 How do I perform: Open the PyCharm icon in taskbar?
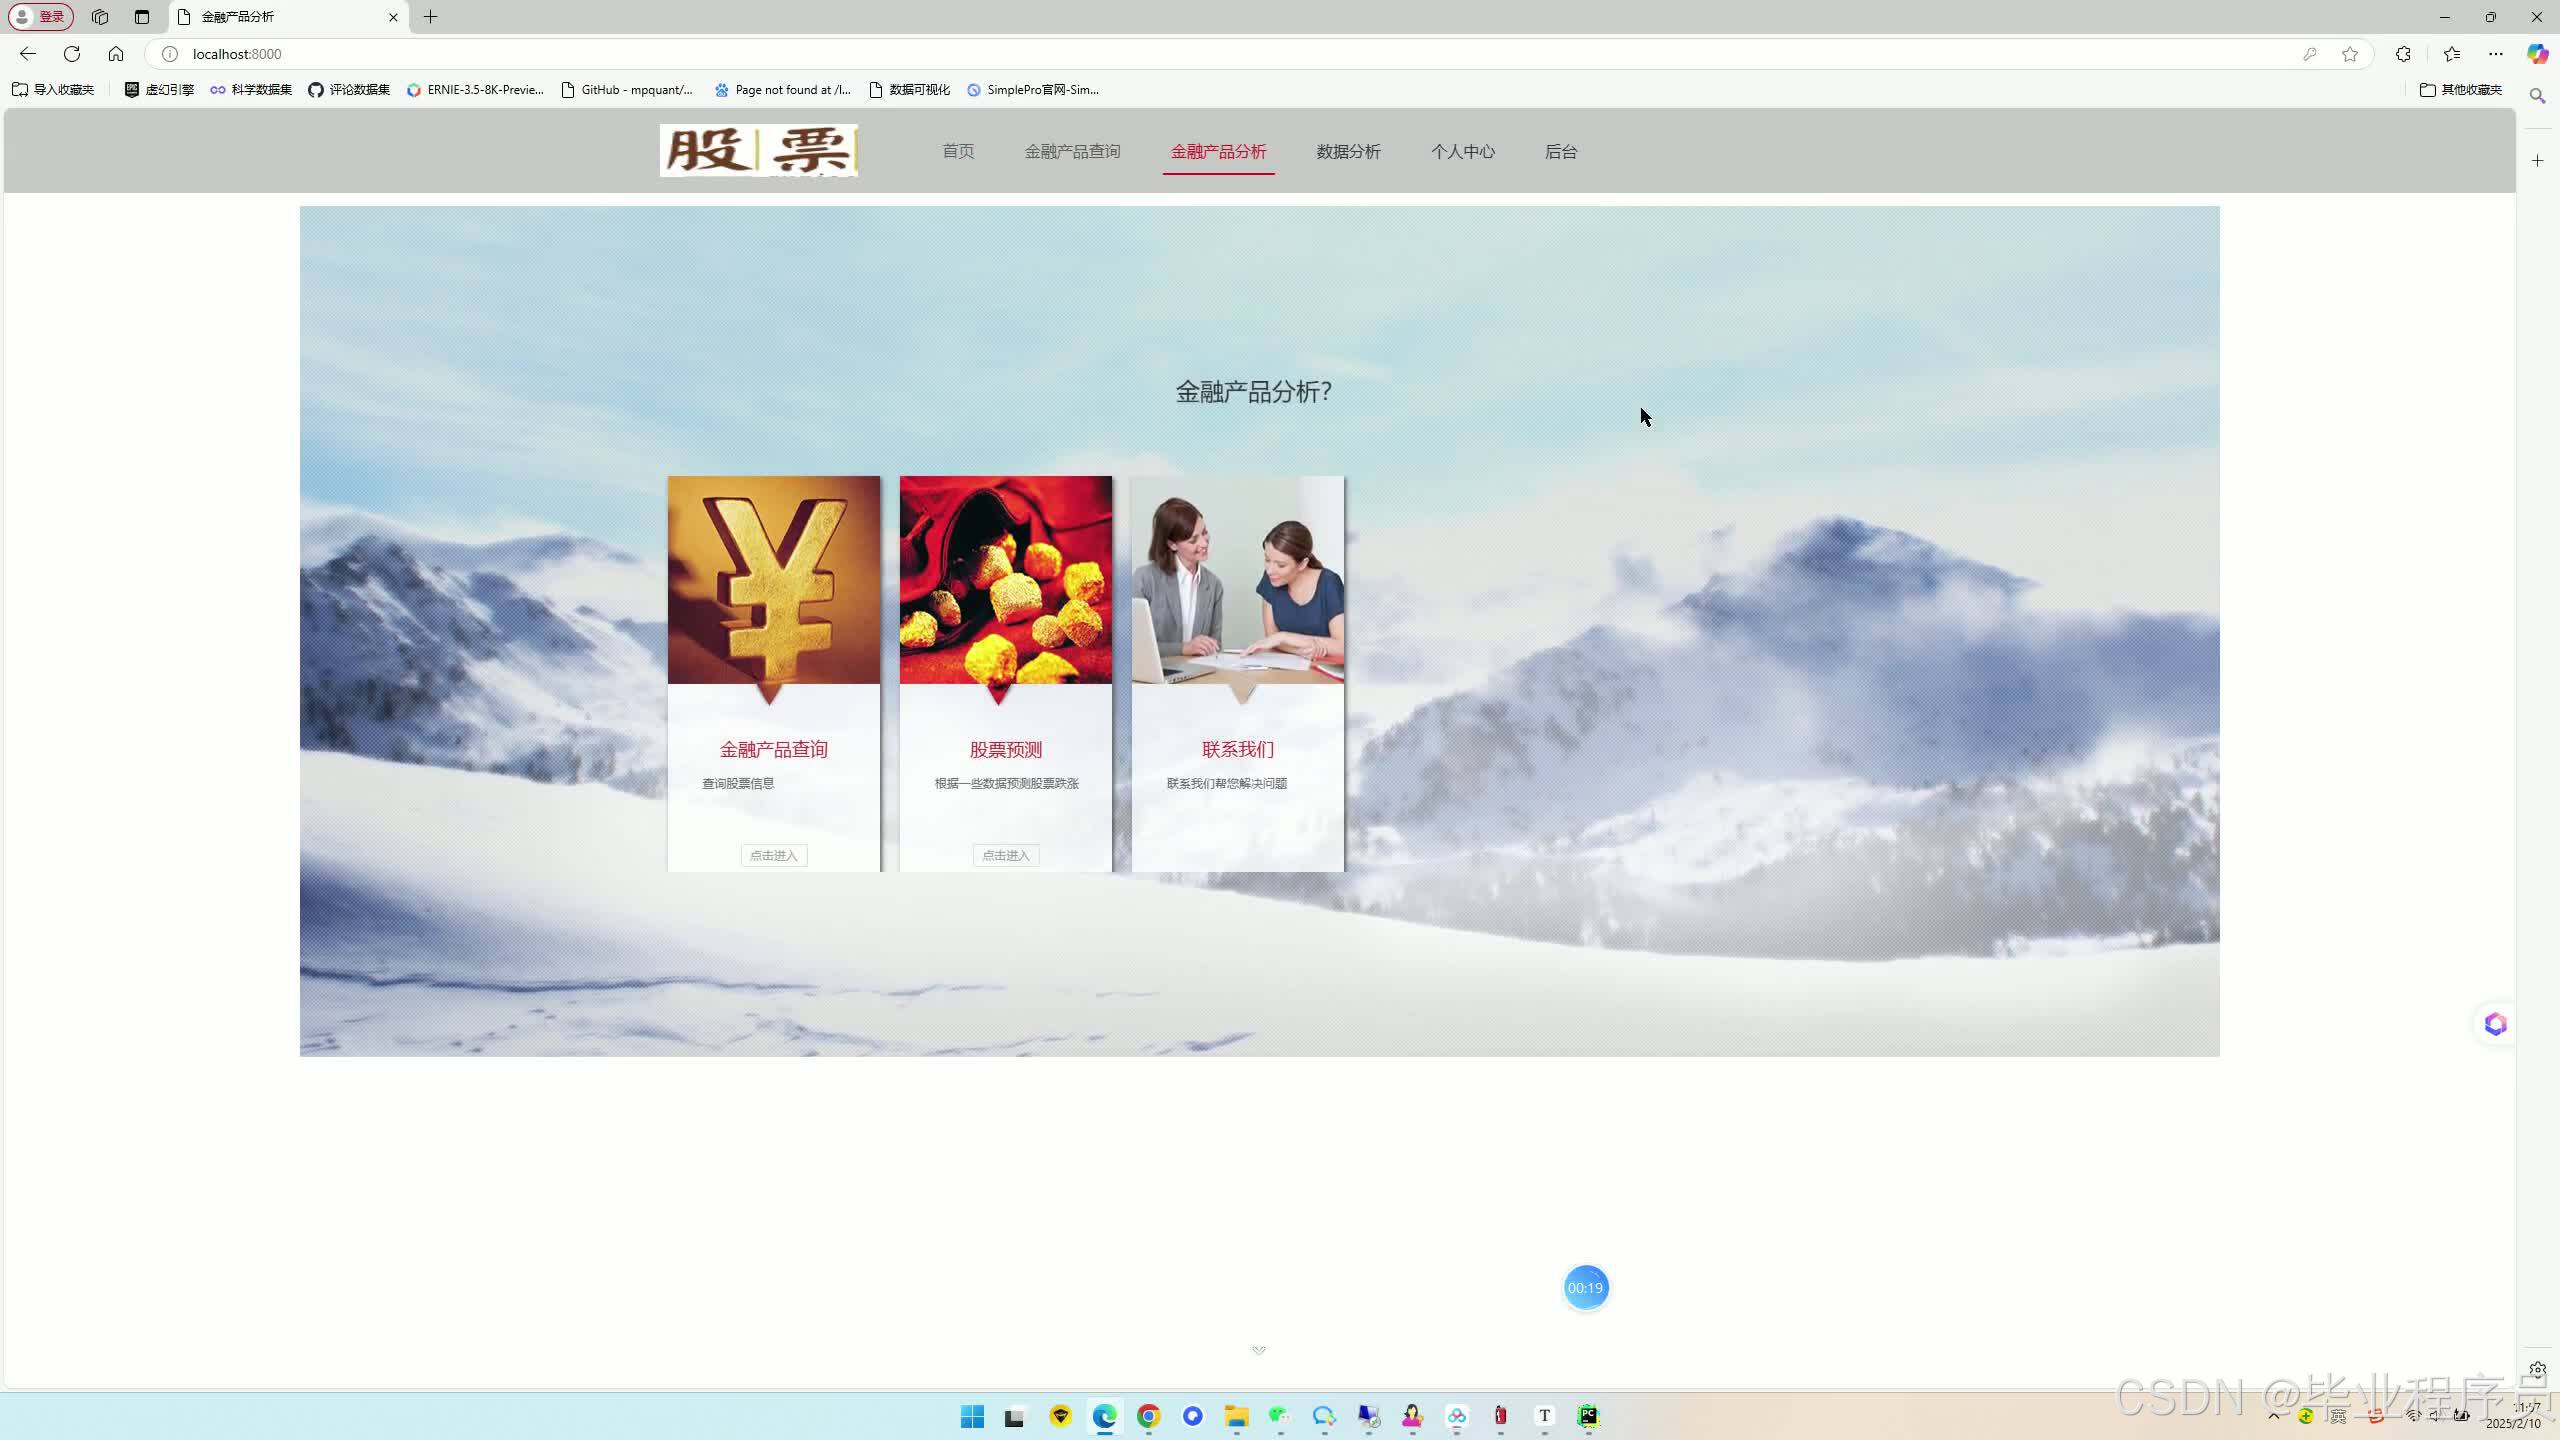pyautogui.click(x=1588, y=1416)
